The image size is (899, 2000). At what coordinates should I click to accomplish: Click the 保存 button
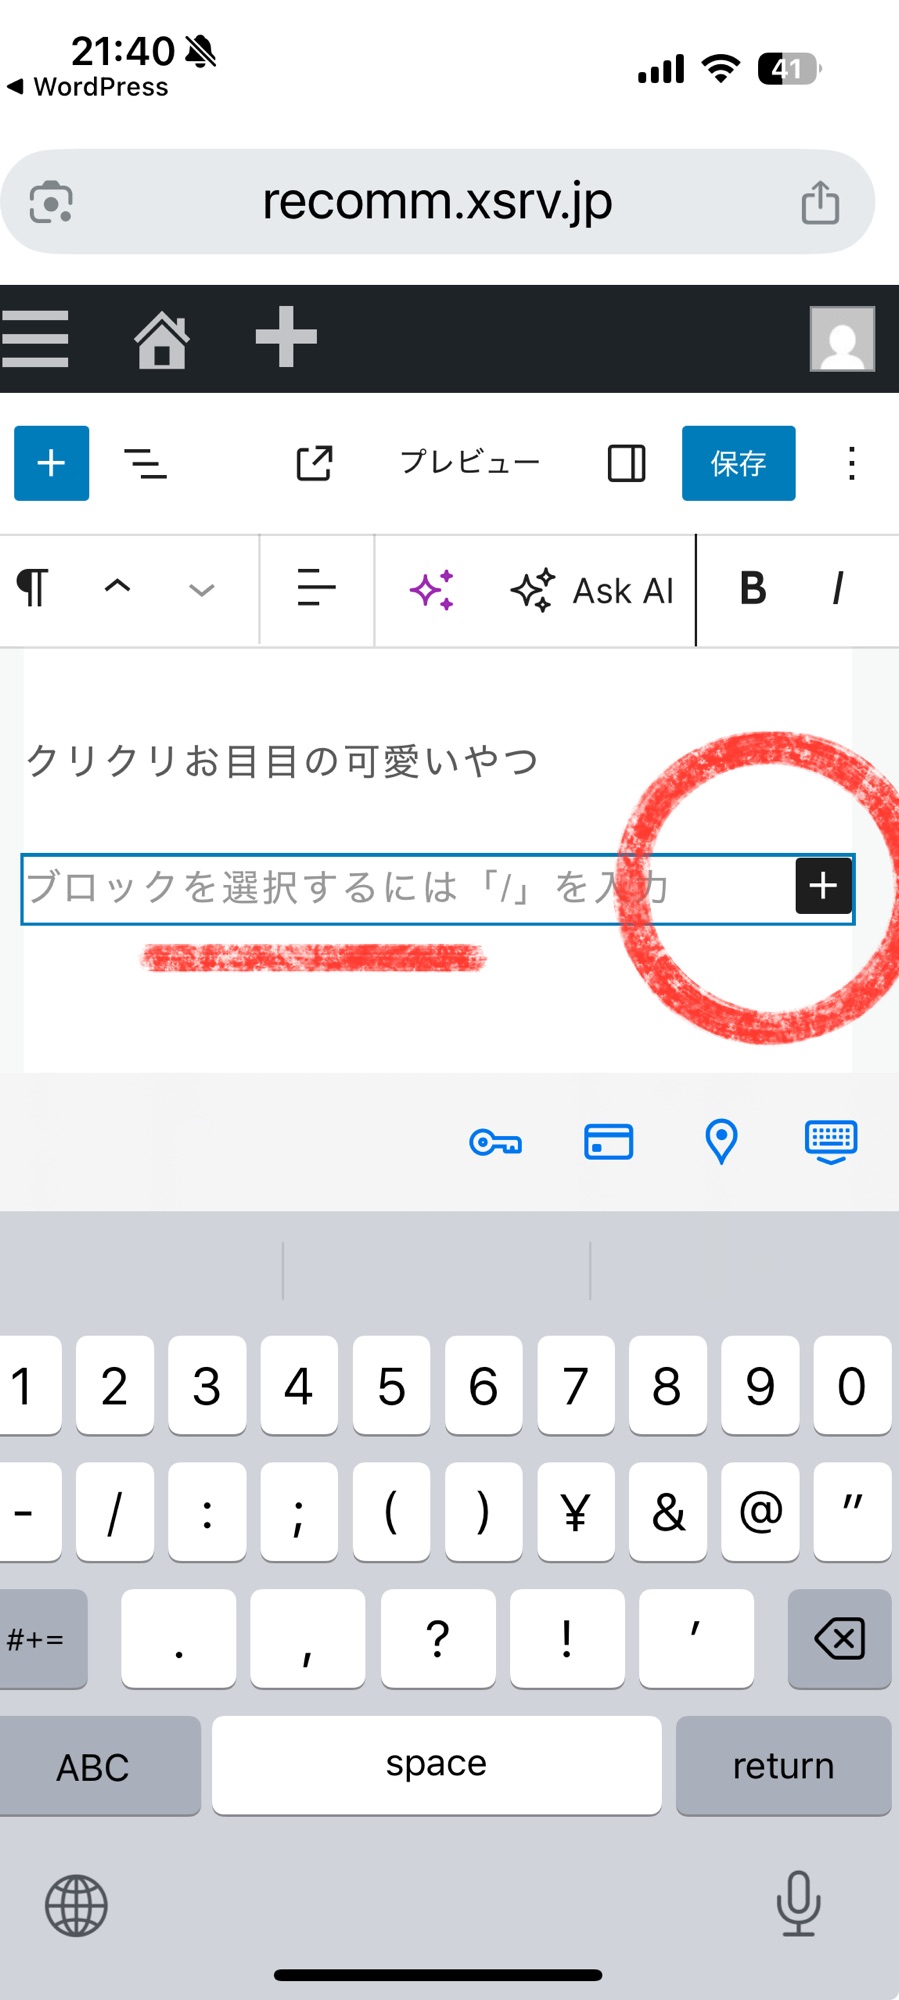(x=739, y=463)
